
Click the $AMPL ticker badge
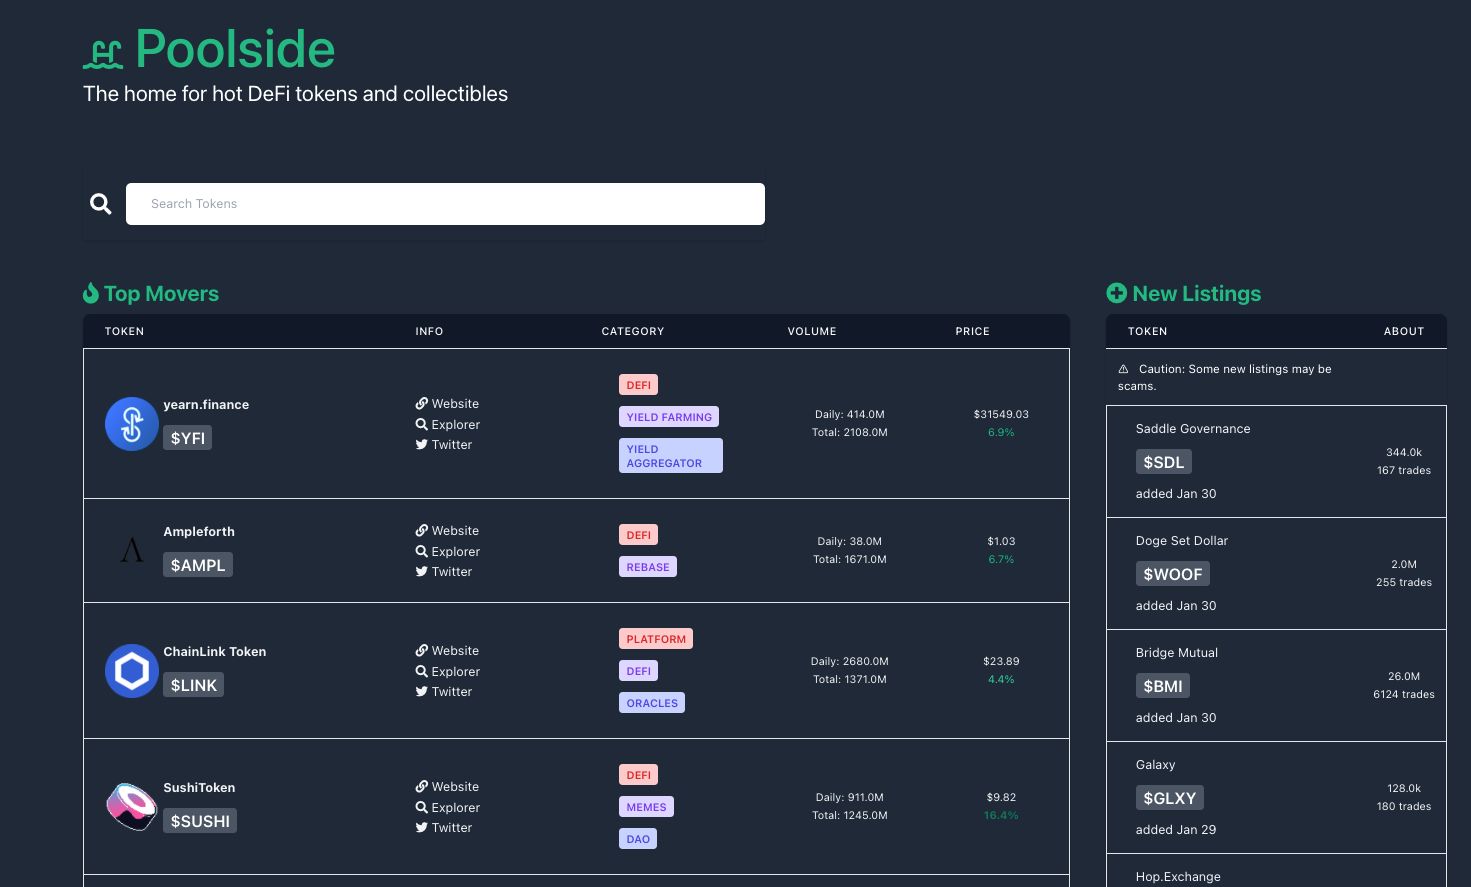point(198,565)
